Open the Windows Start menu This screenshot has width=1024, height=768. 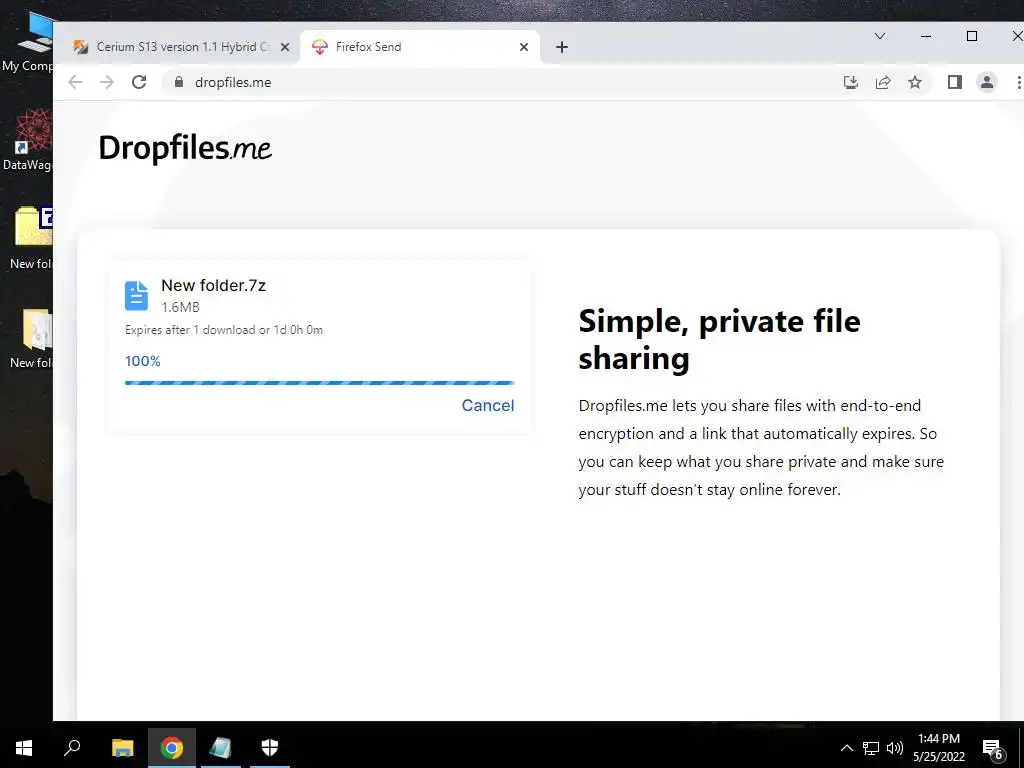tap(24, 747)
